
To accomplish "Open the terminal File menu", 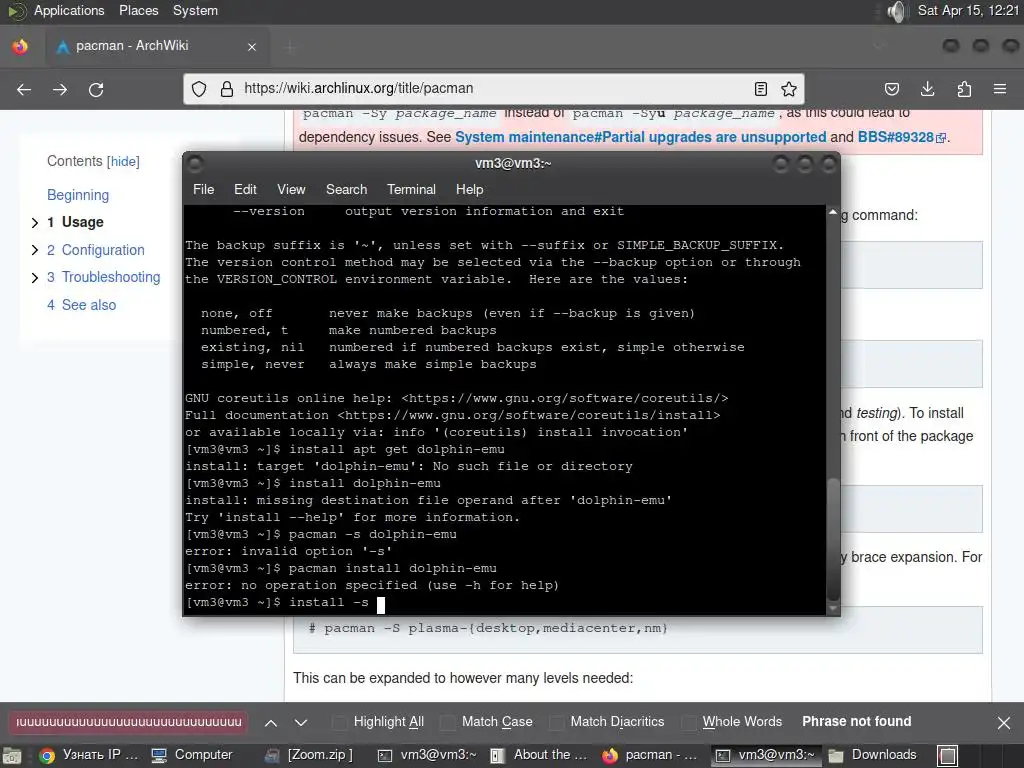I will [203, 189].
